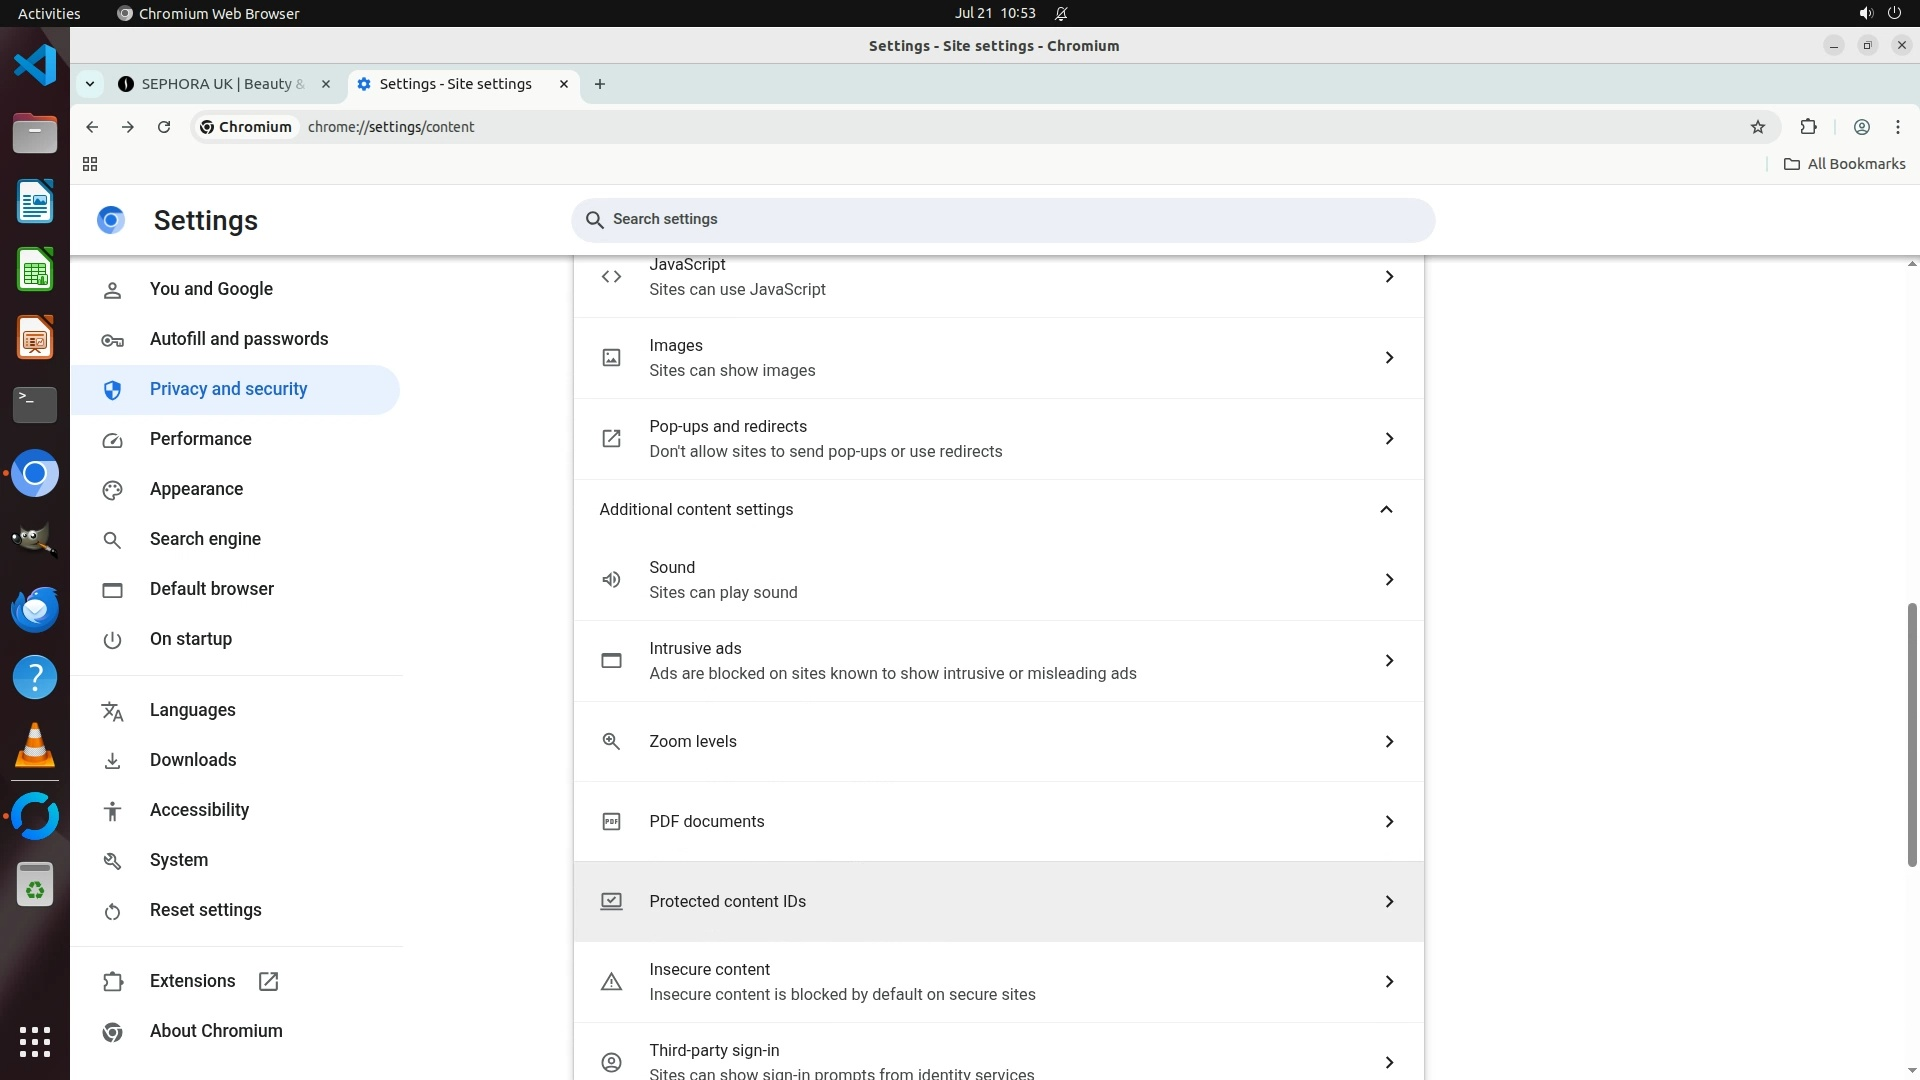Open Intrusive ads settings

998,661
